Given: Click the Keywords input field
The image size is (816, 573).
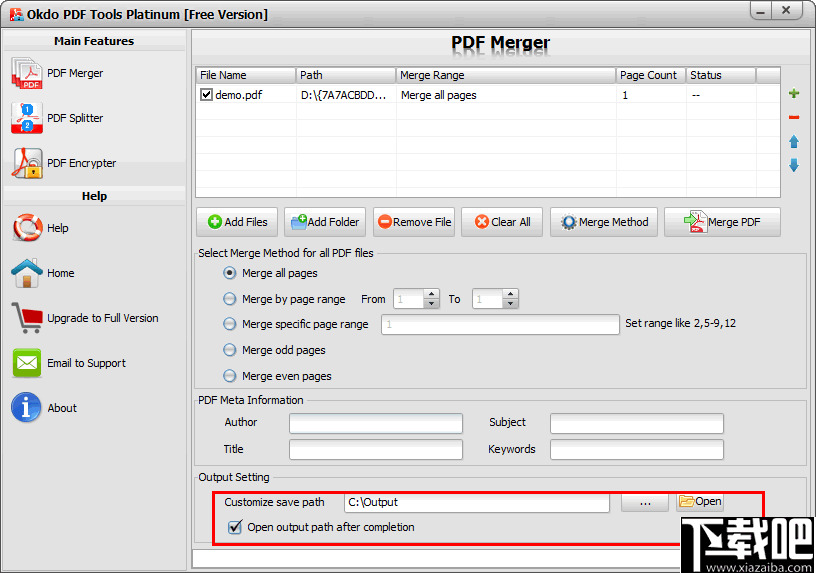Looking at the screenshot, I should (x=636, y=450).
